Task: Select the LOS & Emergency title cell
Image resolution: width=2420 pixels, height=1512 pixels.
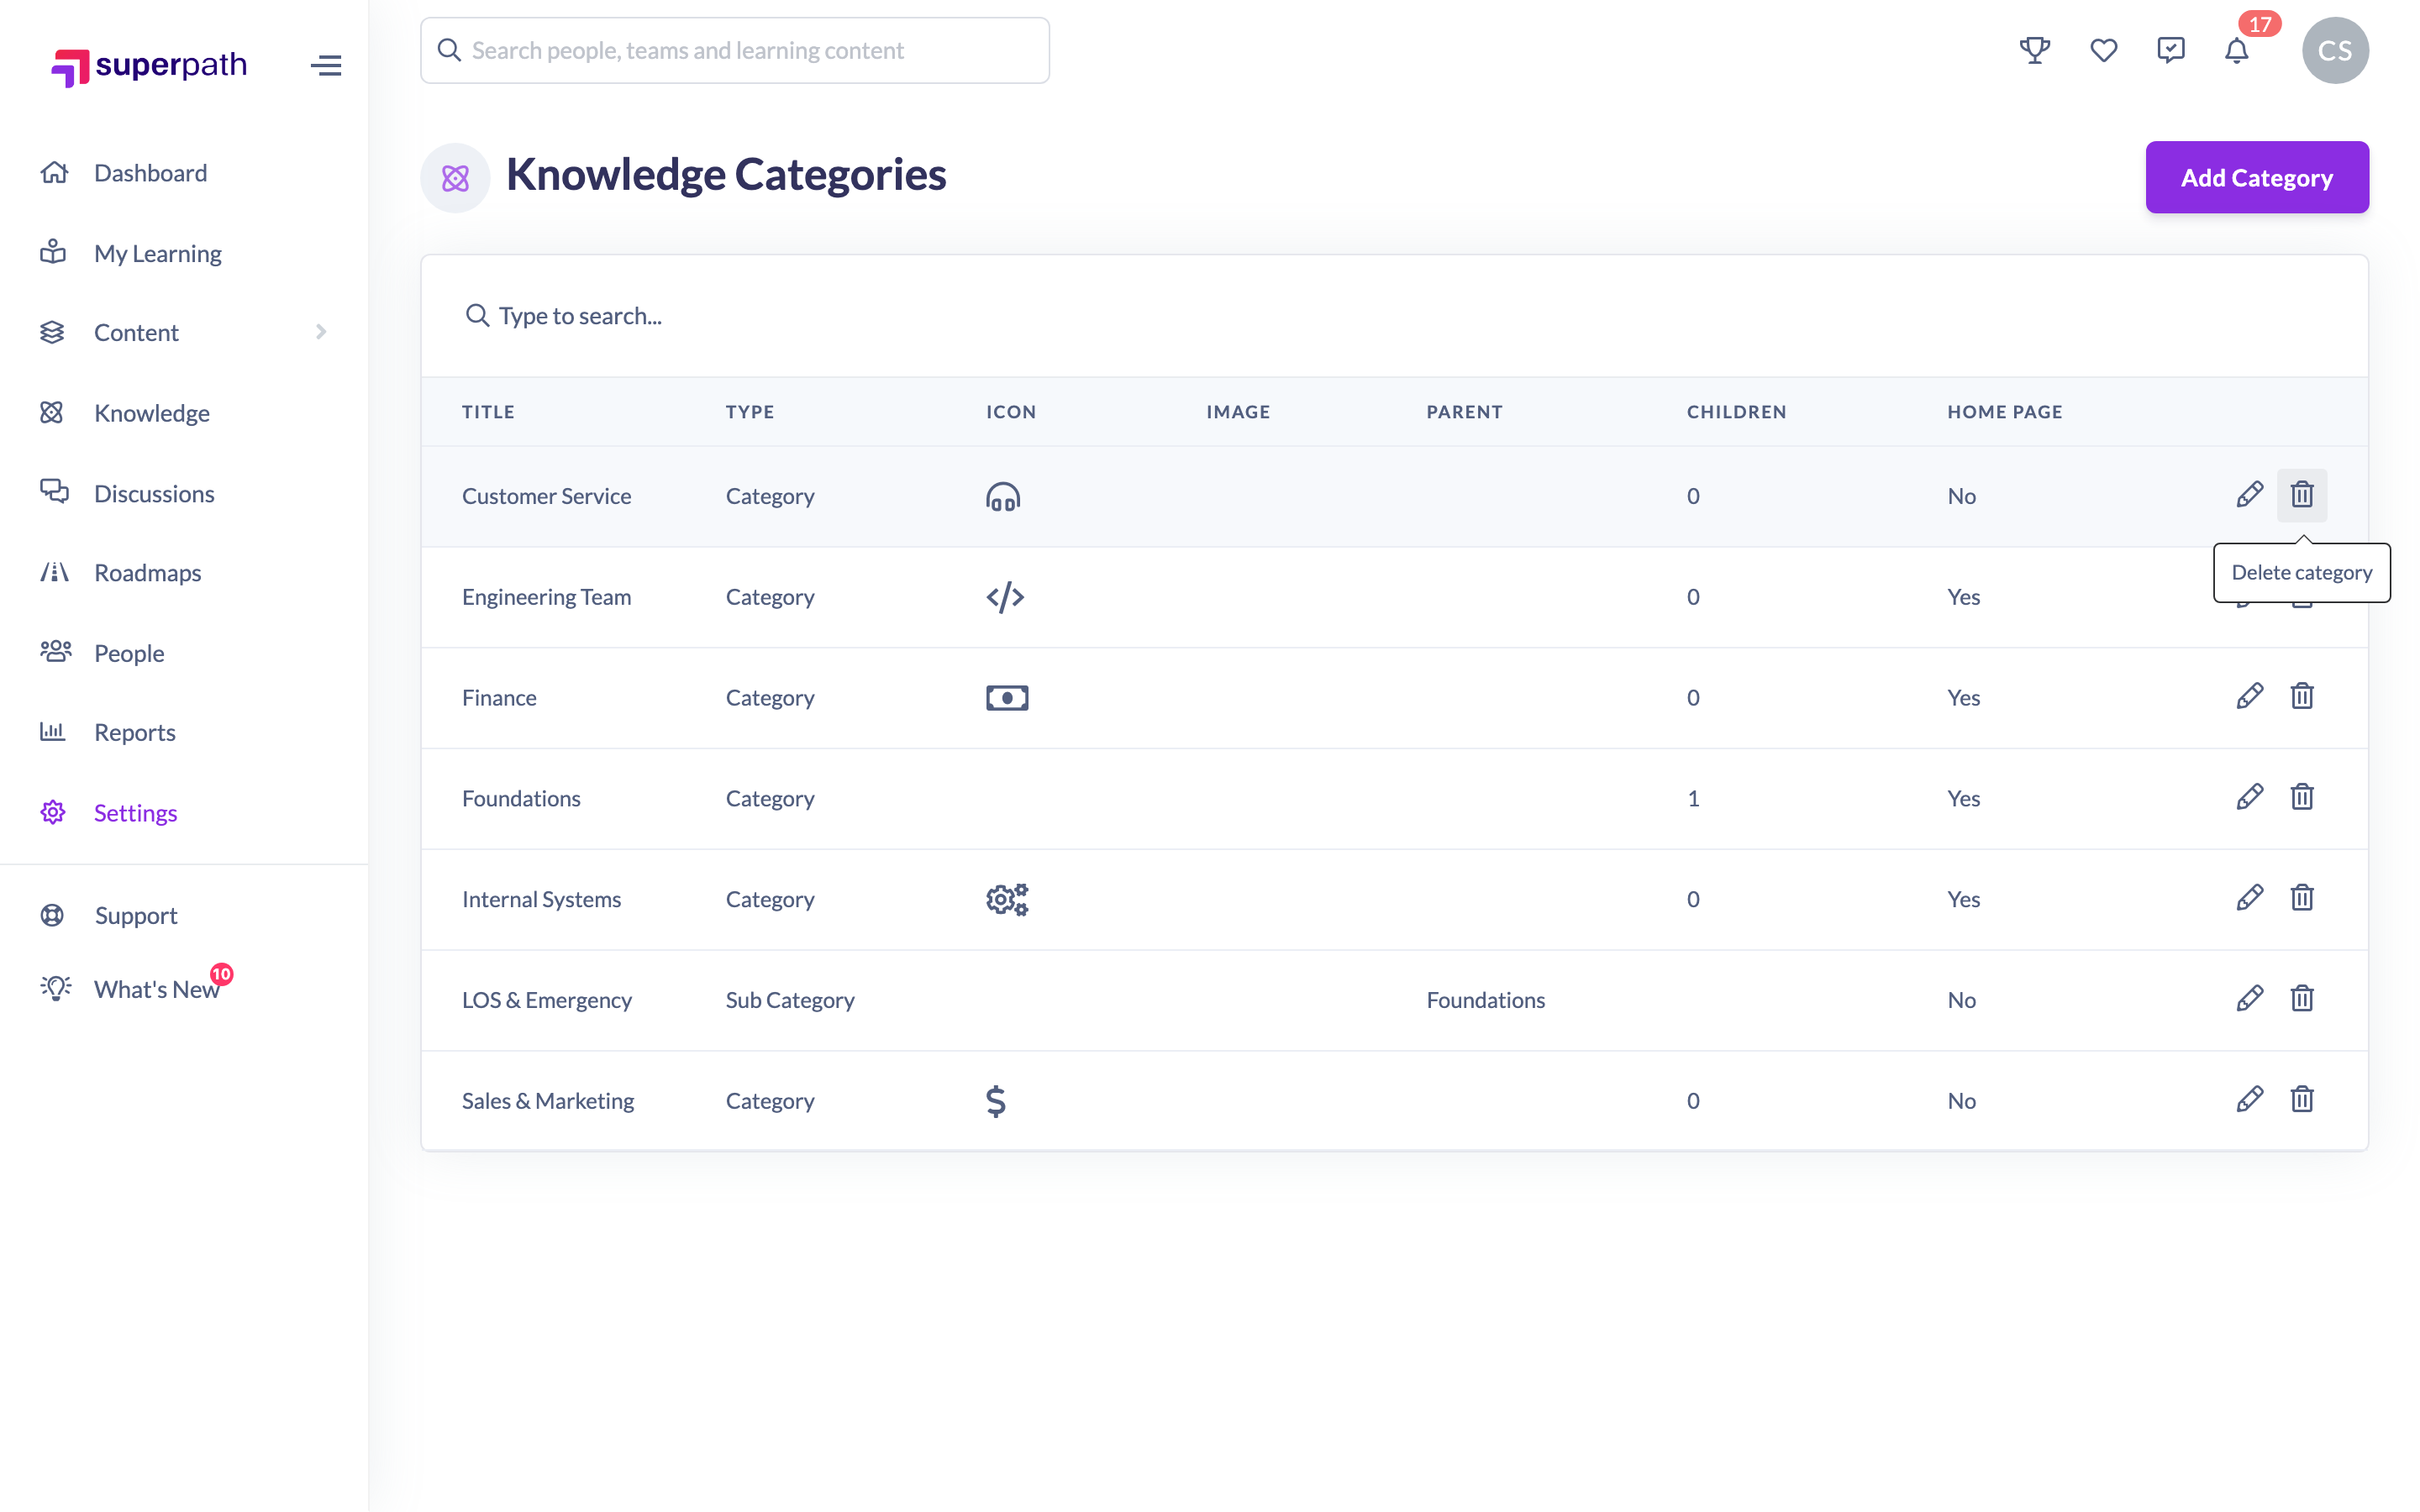Action: [547, 1000]
